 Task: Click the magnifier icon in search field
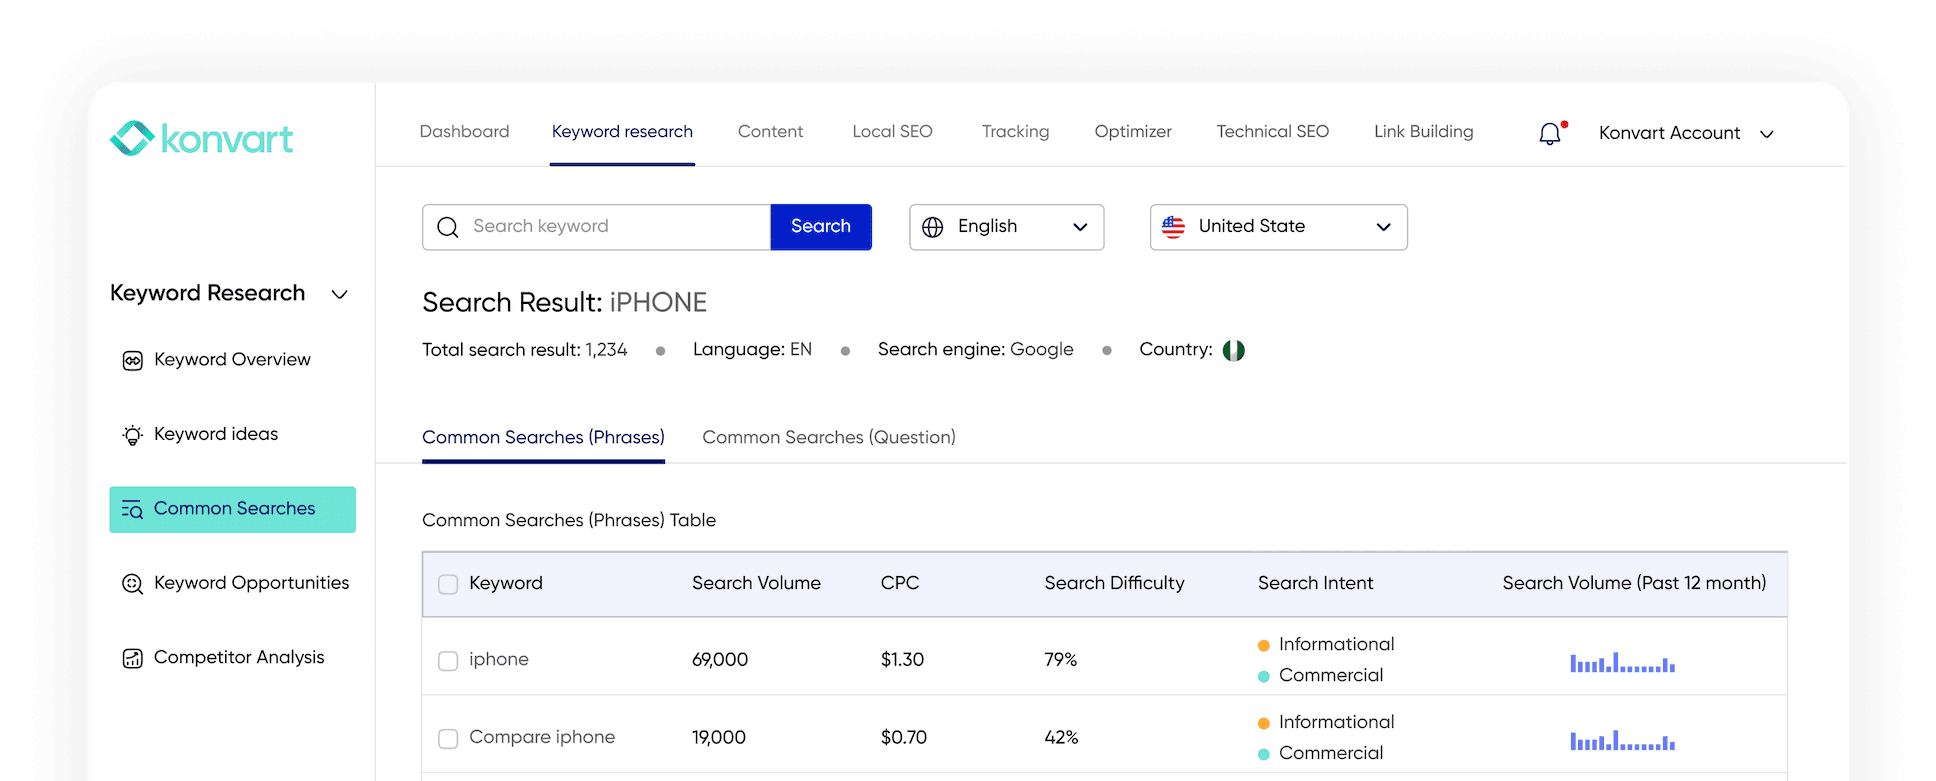pos(448,227)
